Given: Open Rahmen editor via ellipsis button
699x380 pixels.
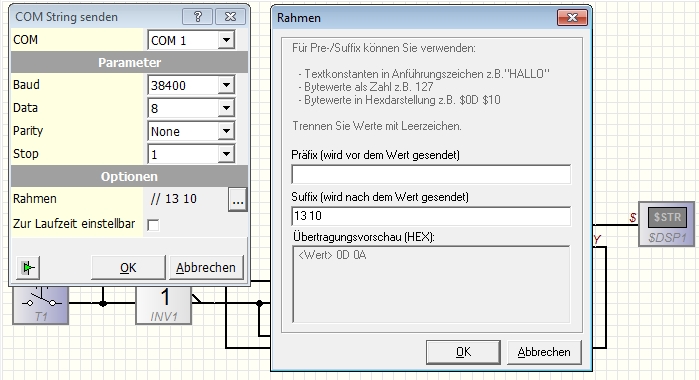Looking at the screenshot, I should [238, 199].
